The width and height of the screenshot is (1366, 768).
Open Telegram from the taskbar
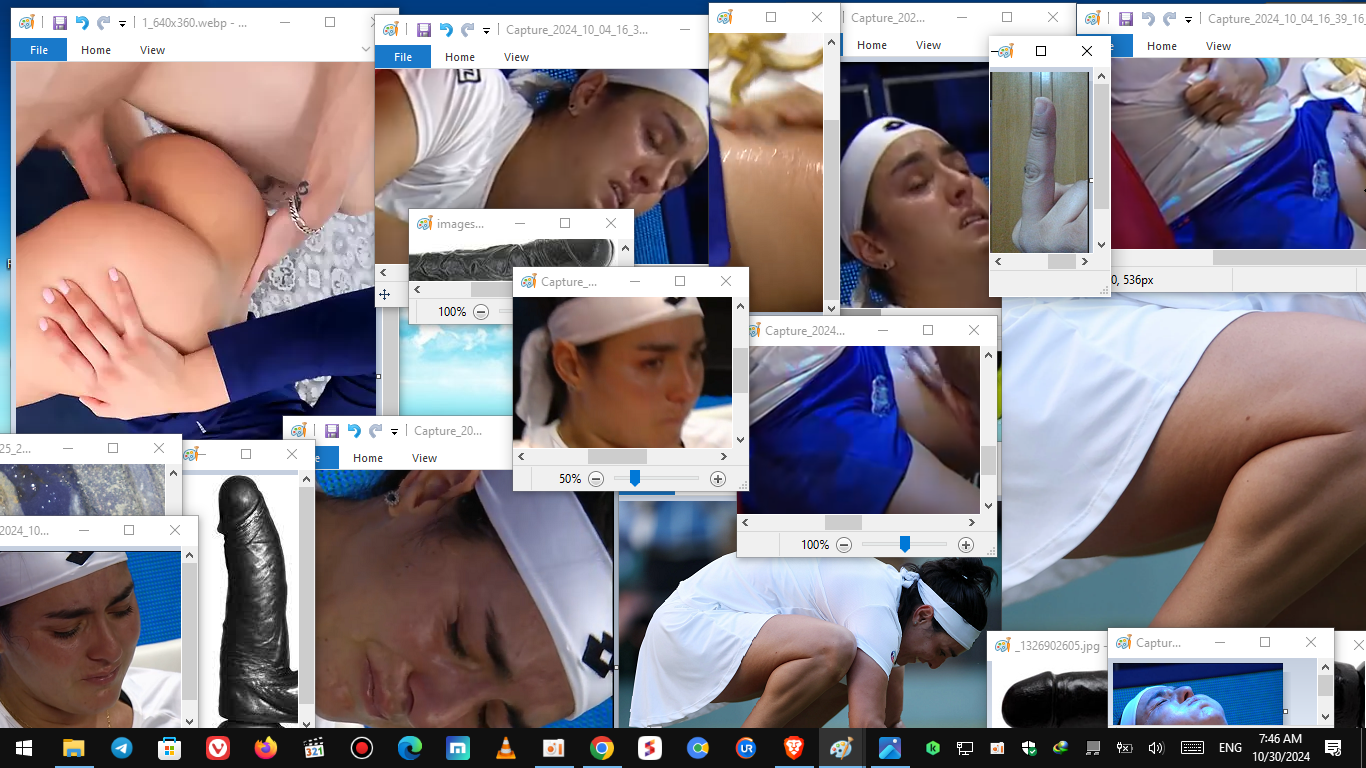coord(121,748)
